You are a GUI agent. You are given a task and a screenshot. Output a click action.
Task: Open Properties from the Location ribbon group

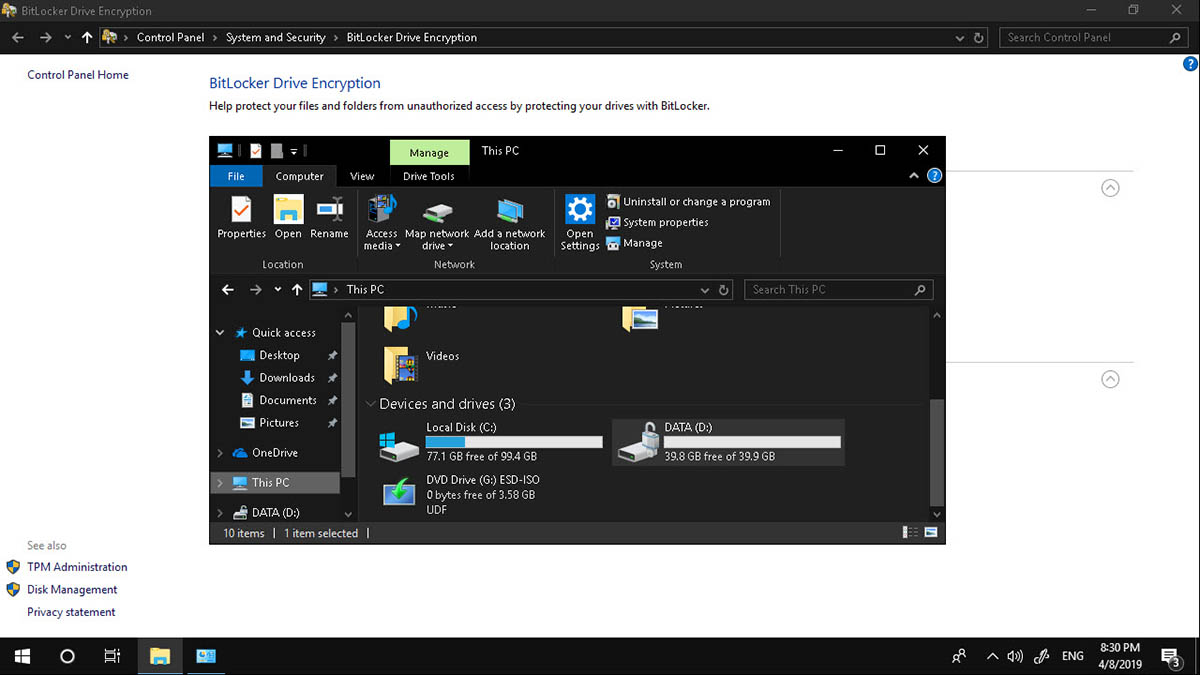(242, 218)
